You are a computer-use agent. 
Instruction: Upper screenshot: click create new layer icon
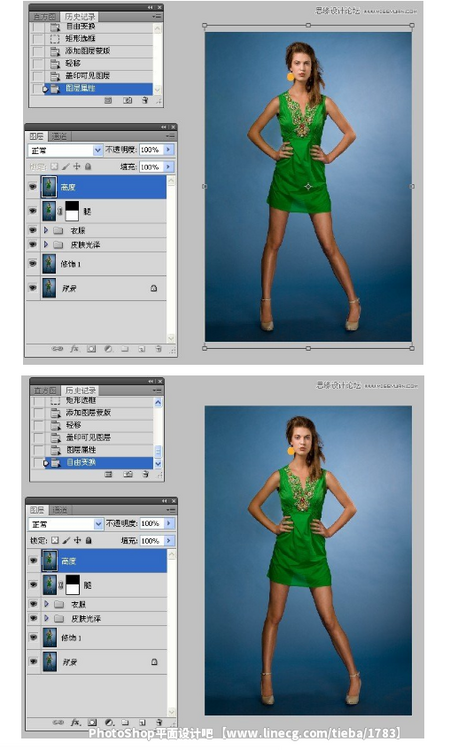click(x=142, y=349)
